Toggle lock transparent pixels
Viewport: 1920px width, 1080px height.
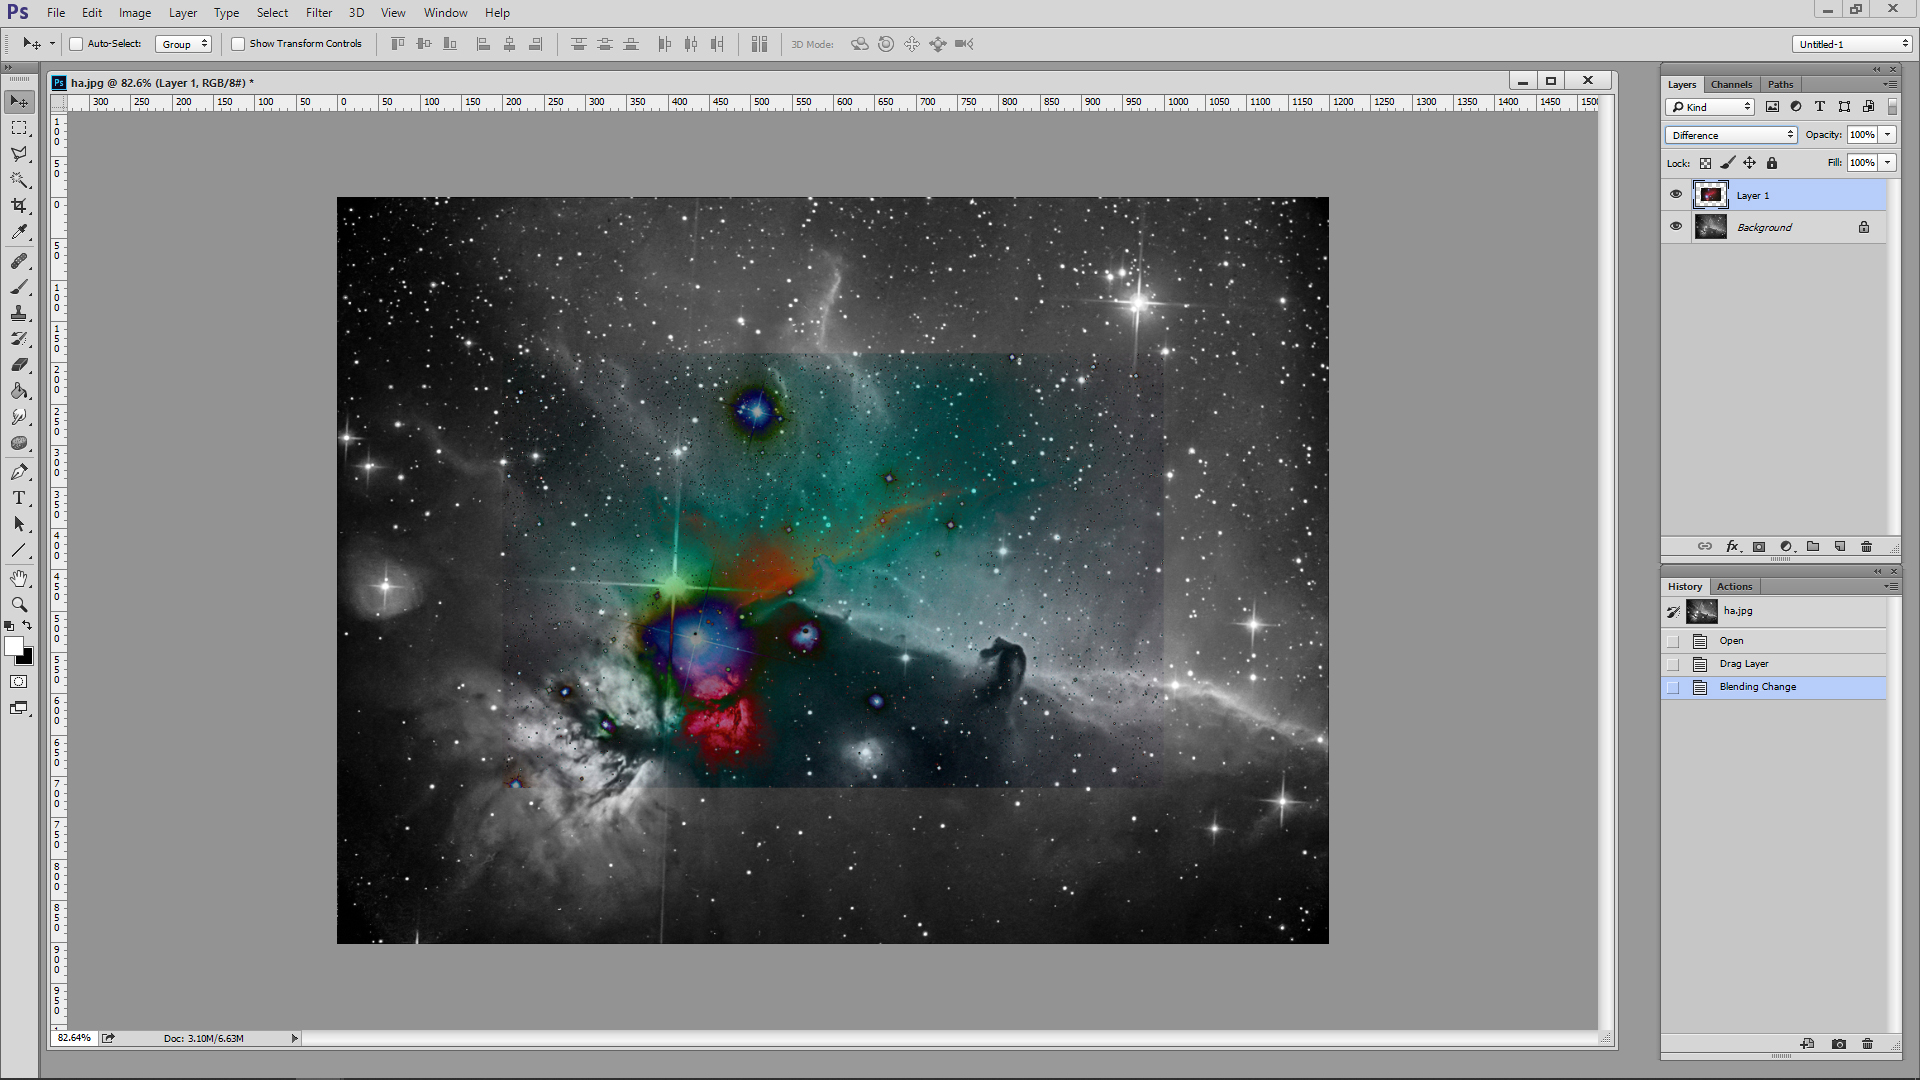click(x=1705, y=163)
